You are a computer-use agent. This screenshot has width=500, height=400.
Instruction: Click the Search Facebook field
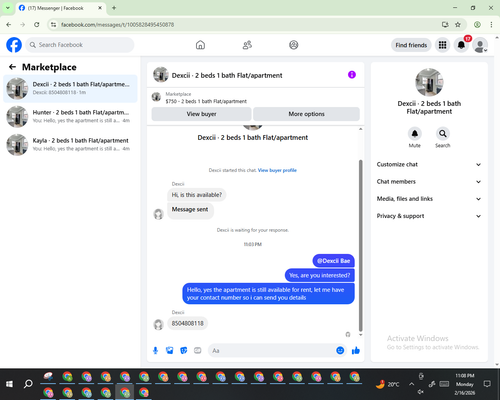[80, 45]
